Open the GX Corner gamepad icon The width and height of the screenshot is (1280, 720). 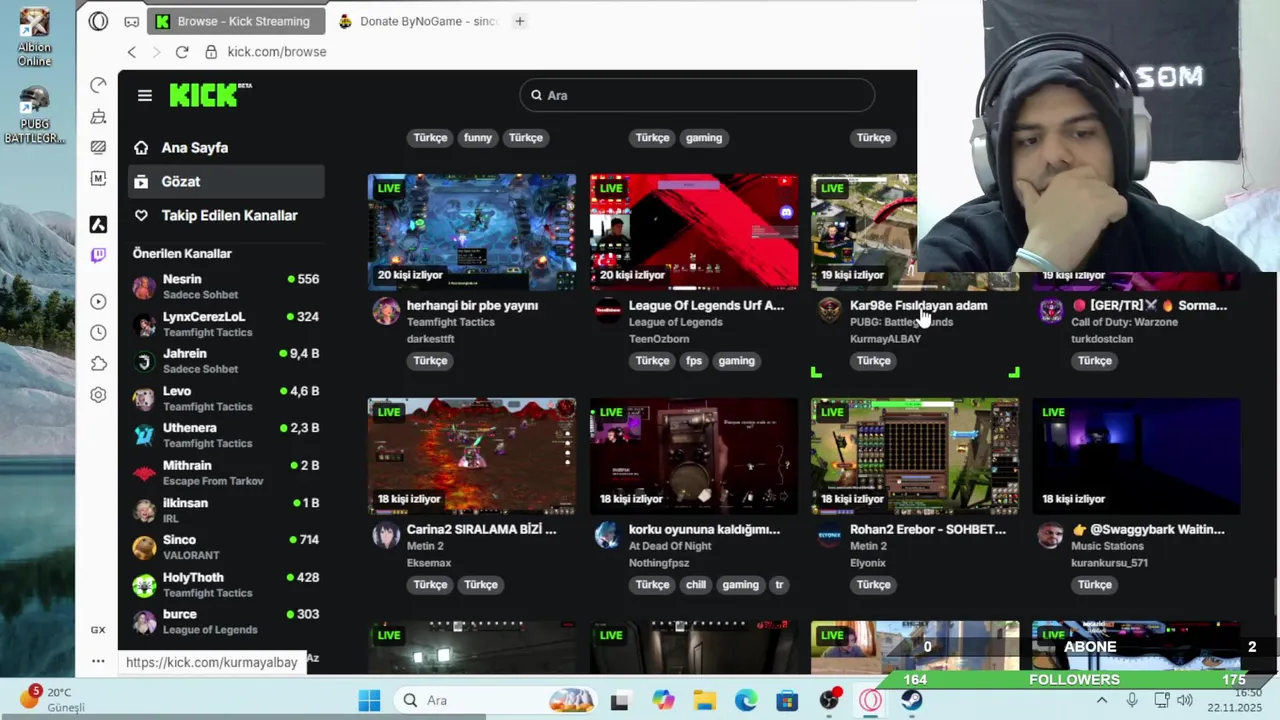click(x=131, y=21)
